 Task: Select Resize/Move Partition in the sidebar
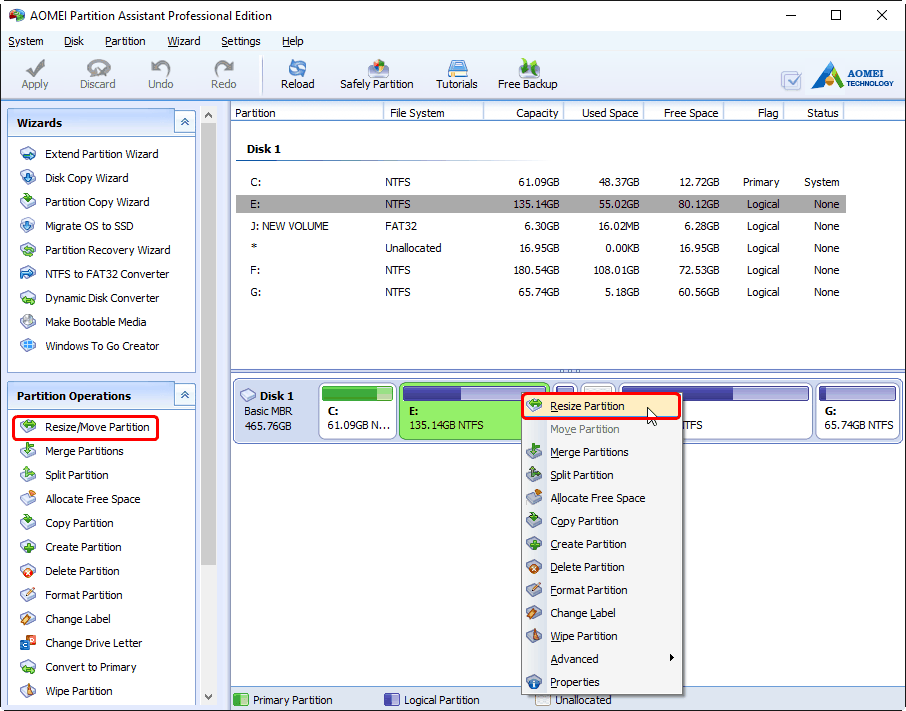point(86,427)
